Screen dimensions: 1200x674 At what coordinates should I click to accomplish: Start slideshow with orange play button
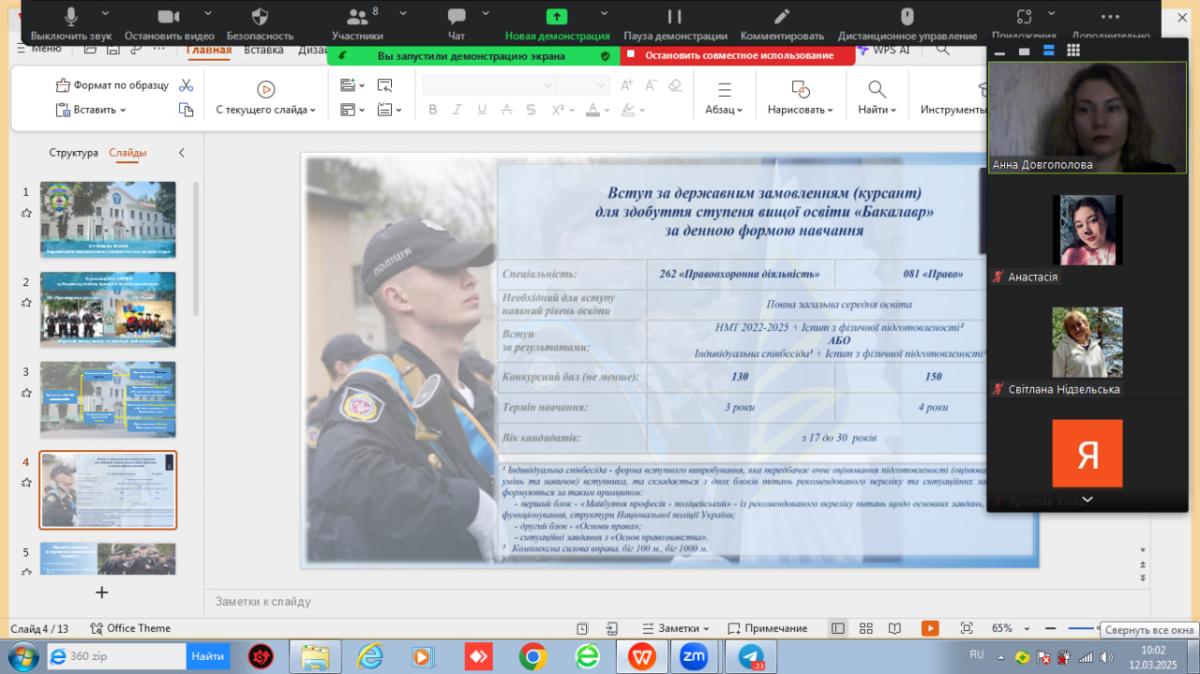[930, 628]
